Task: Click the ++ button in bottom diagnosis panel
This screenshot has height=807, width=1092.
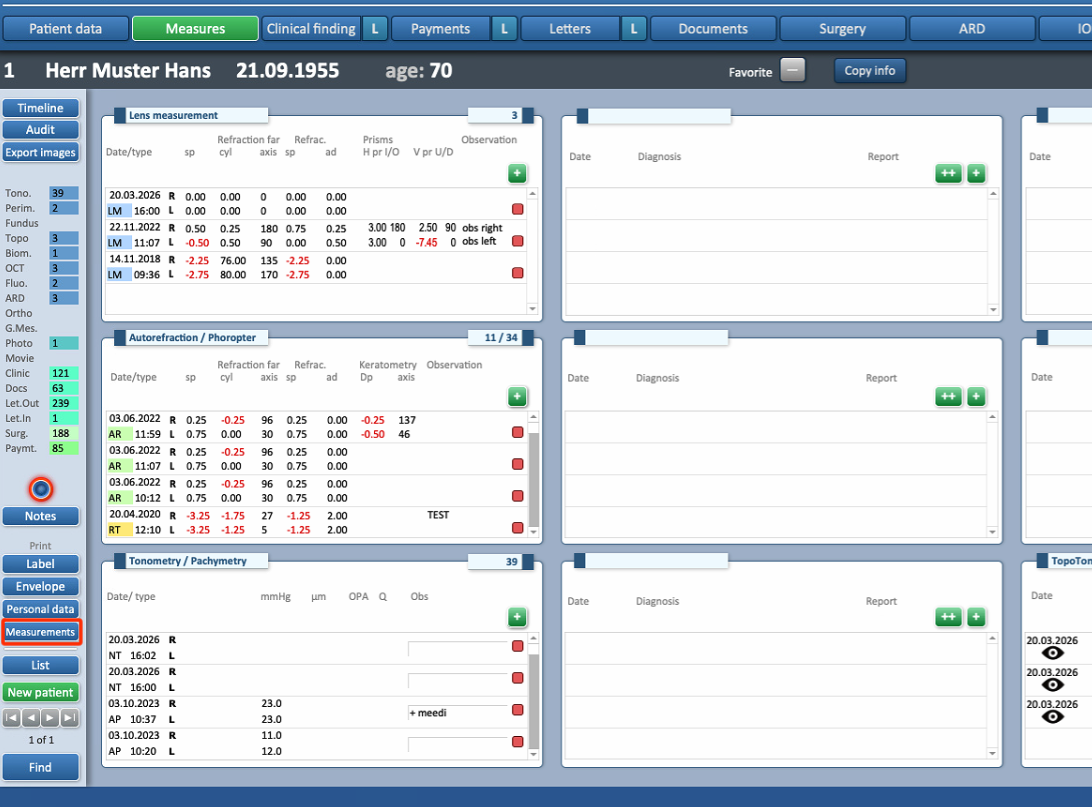Action: coord(949,617)
